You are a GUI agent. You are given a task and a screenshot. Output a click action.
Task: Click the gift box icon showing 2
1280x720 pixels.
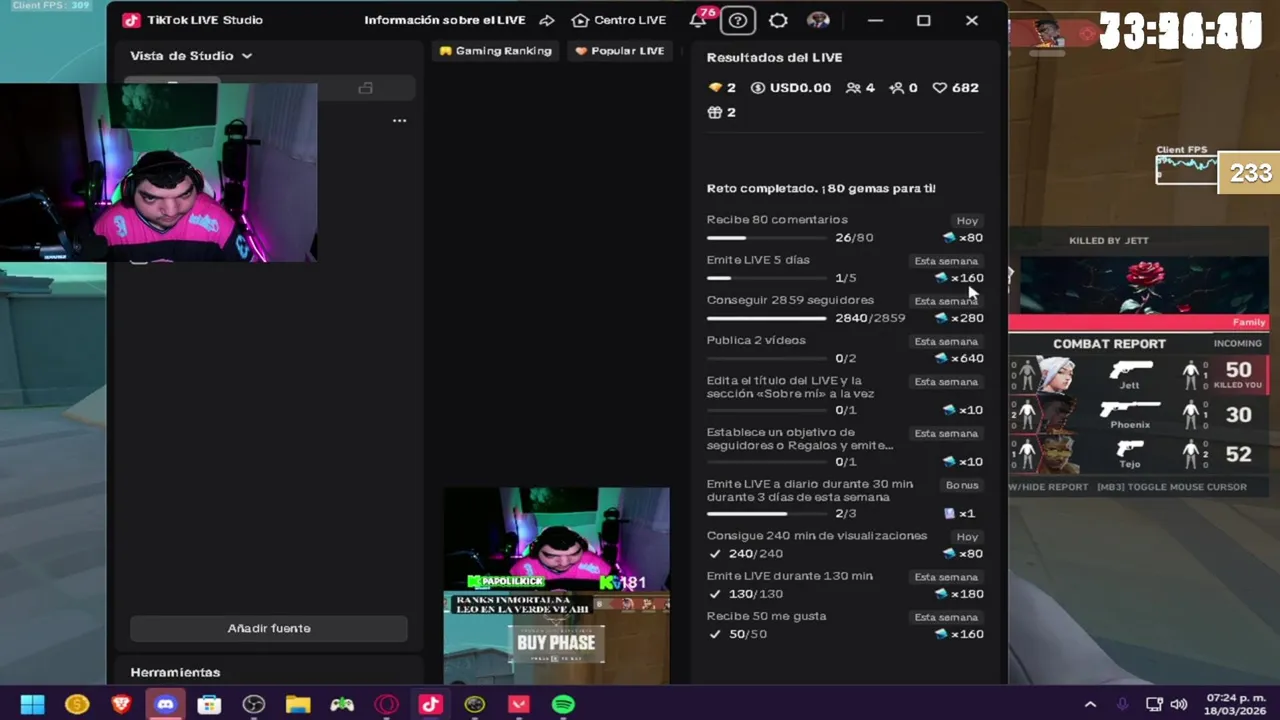(715, 113)
